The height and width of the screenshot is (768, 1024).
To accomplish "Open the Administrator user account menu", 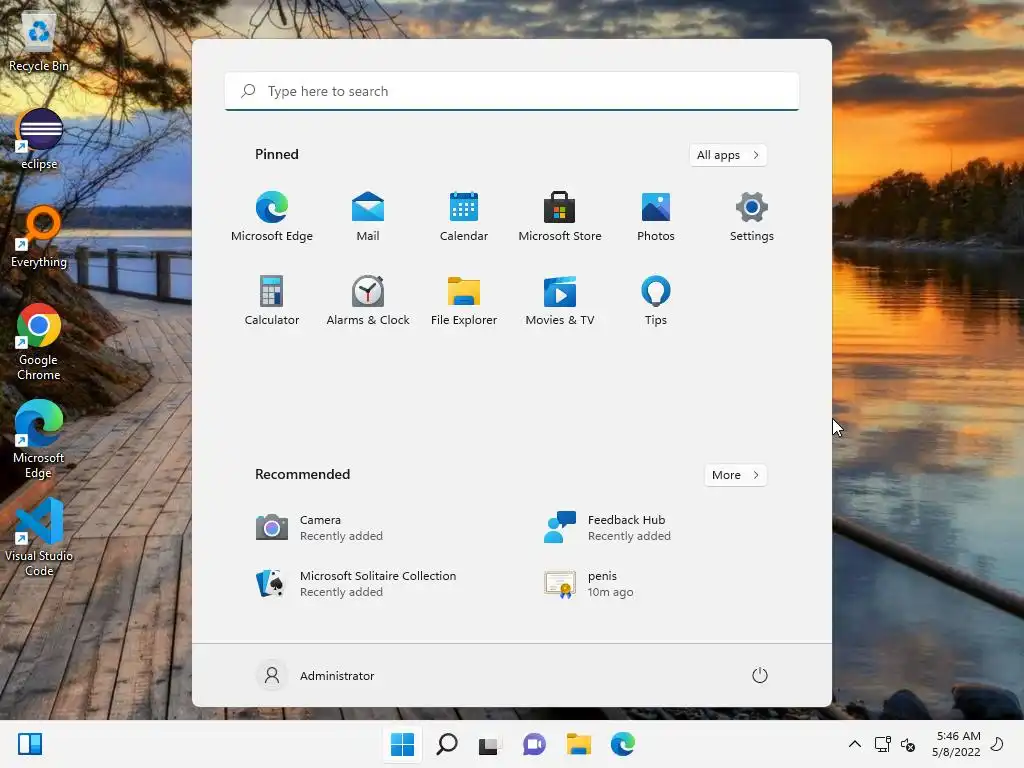I will pos(316,675).
